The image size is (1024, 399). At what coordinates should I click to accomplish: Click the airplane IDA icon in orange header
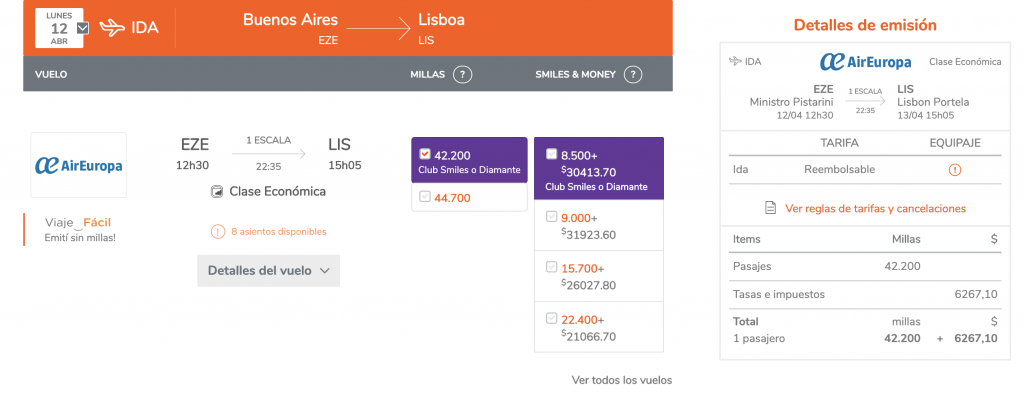(112, 28)
